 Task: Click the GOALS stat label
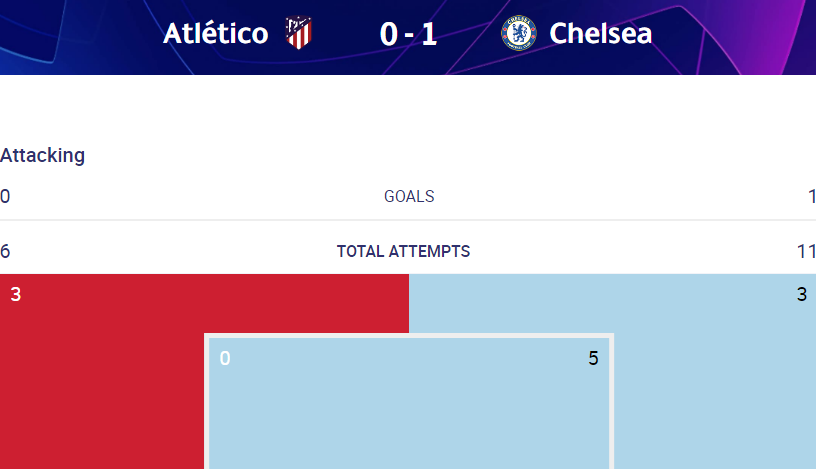409,196
